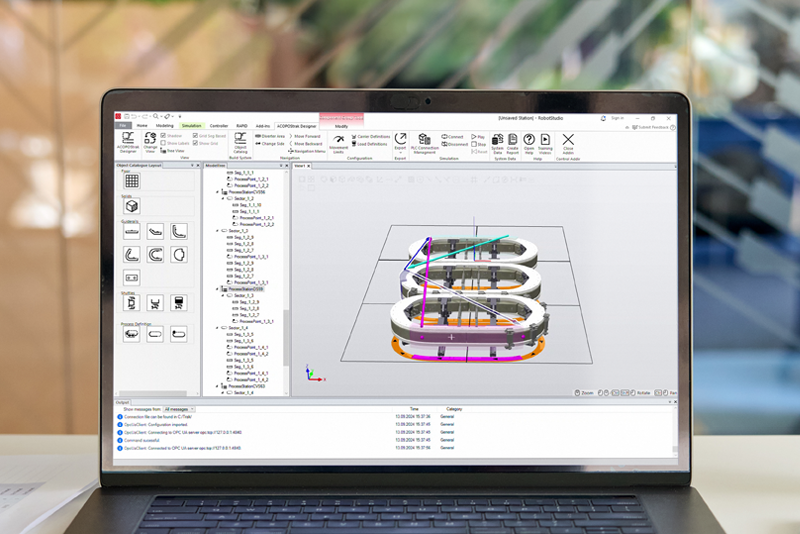Toggle the Shadow checkbox
This screenshot has width=800, height=534.
pyautogui.click(x=164, y=136)
